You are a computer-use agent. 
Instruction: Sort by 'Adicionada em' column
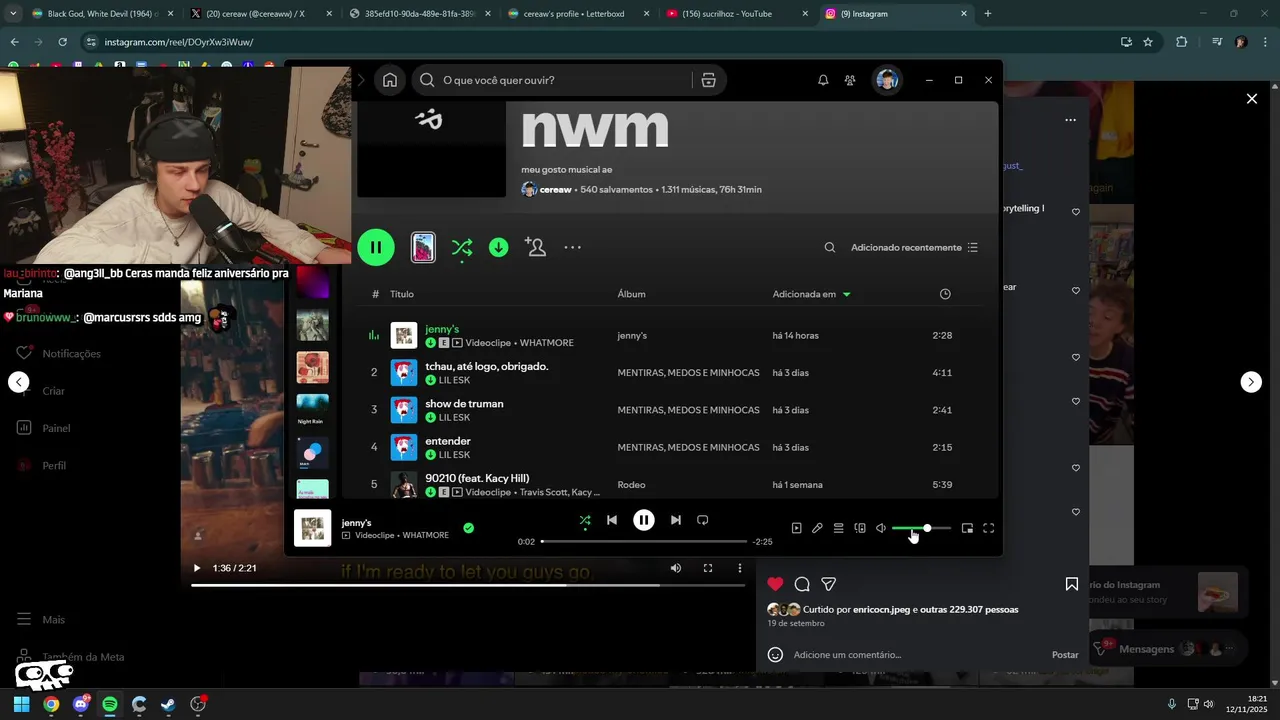tap(811, 294)
